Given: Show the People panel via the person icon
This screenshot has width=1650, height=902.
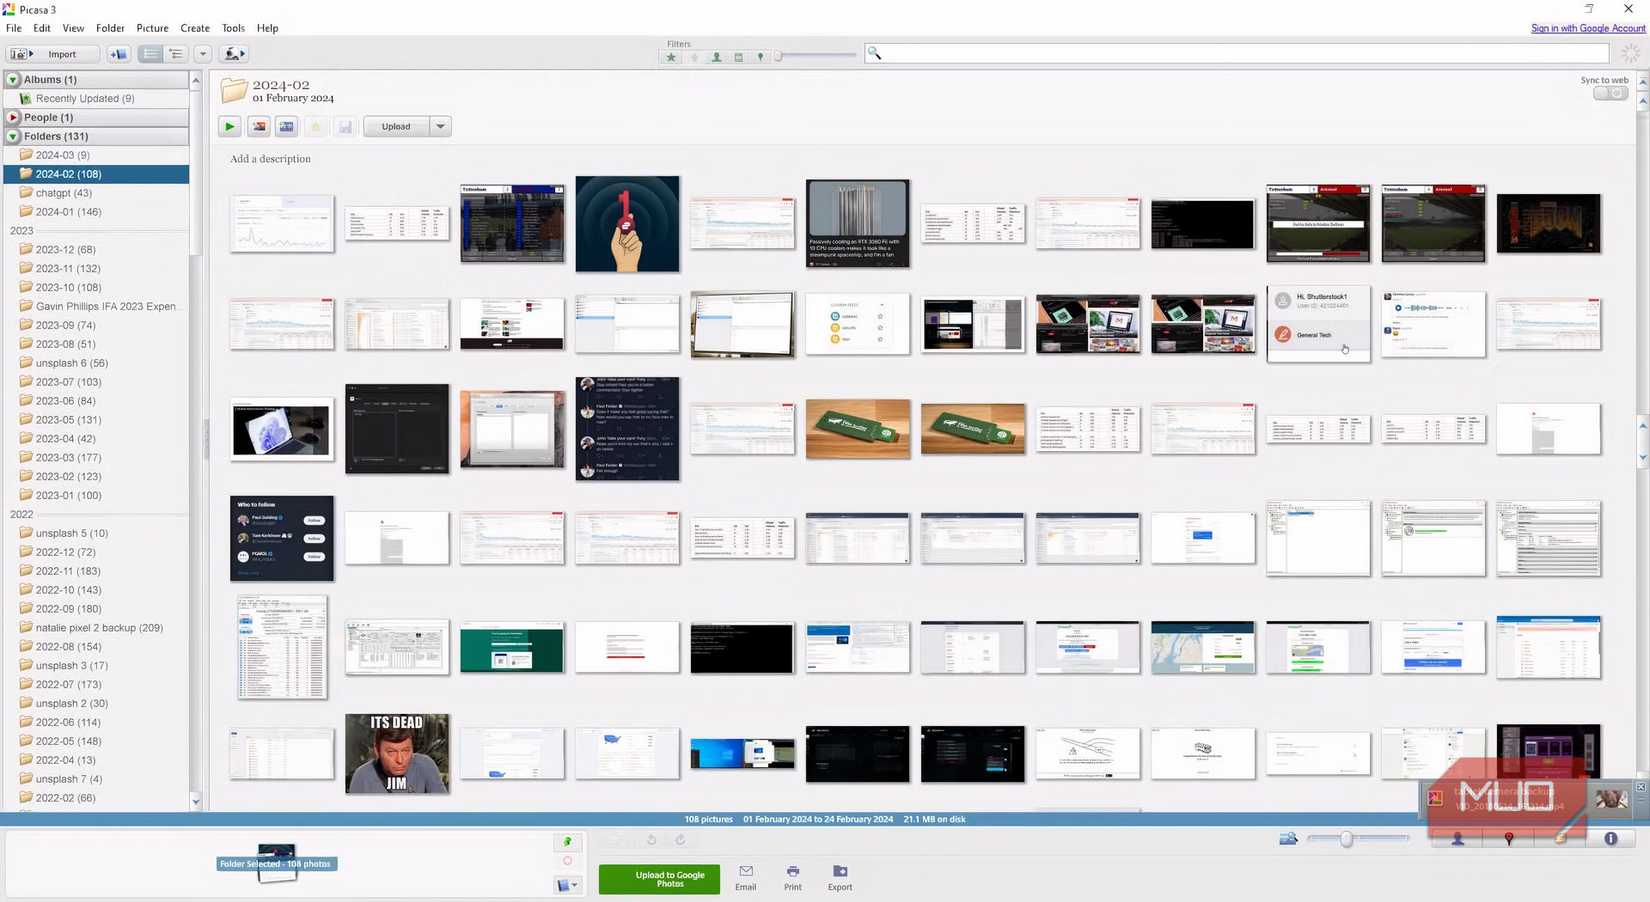Looking at the screenshot, I should (1457, 839).
